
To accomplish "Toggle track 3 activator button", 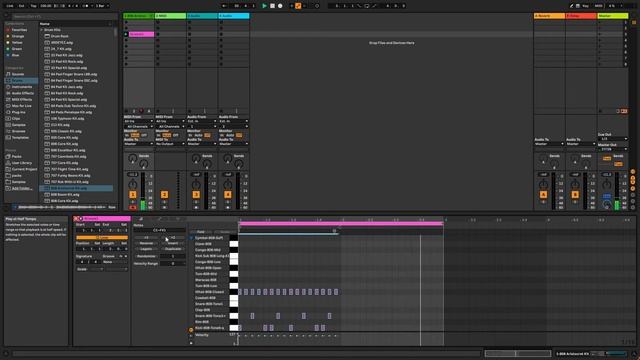I will coord(196,195).
